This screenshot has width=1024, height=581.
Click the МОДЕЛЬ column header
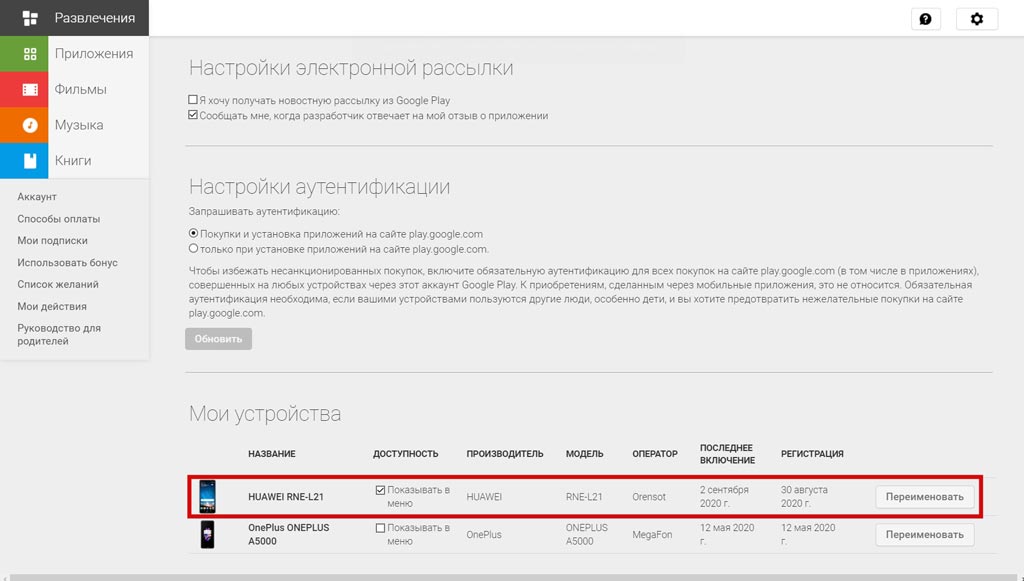pos(584,454)
